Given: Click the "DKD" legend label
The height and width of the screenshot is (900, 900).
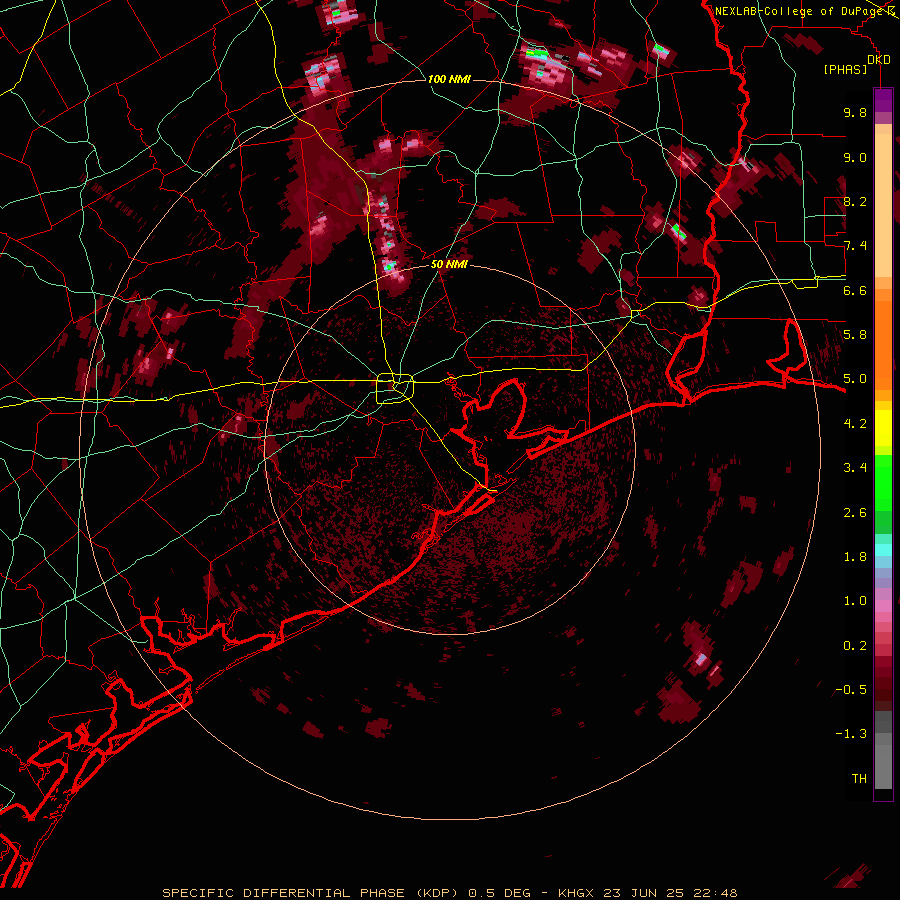Looking at the screenshot, I should point(879,60).
